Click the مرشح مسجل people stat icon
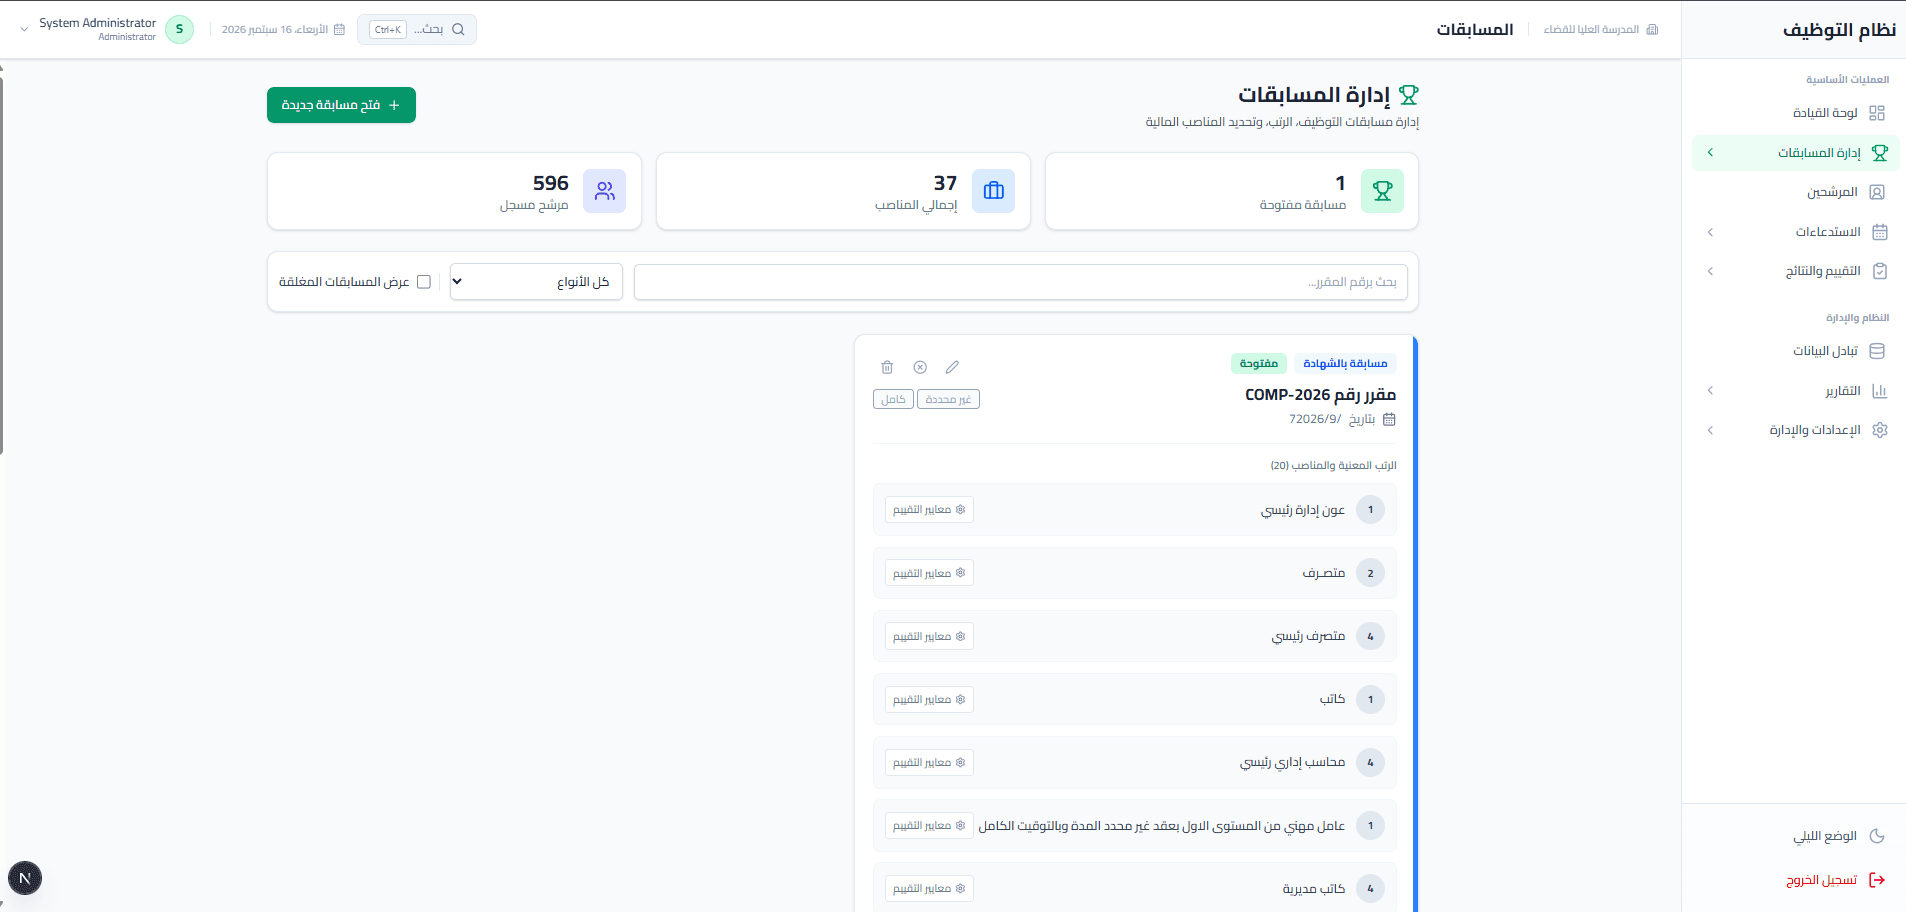 [x=605, y=191]
